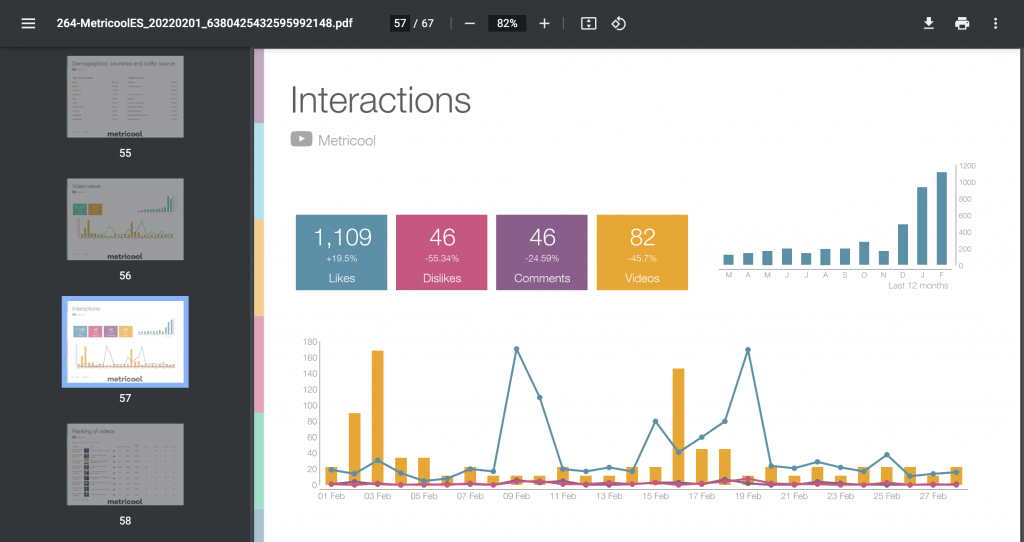Select the page 57 Interactions thumbnail
This screenshot has height=542, width=1024.
coord(125,342)
